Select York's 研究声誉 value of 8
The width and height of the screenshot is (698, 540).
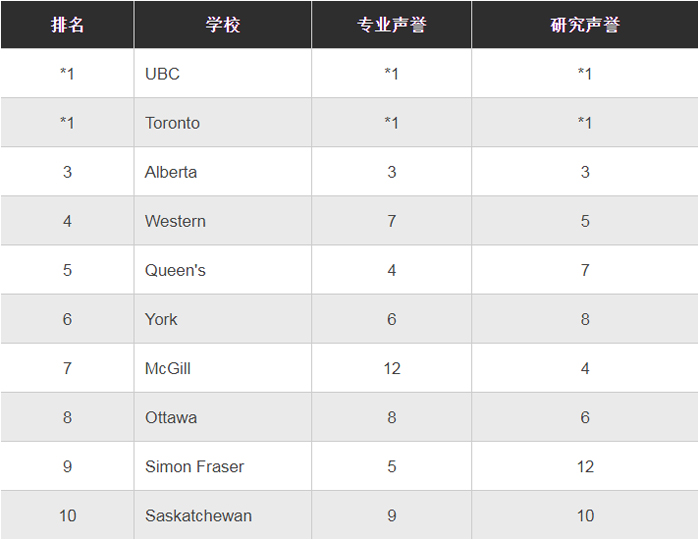(x=585, y=319)
